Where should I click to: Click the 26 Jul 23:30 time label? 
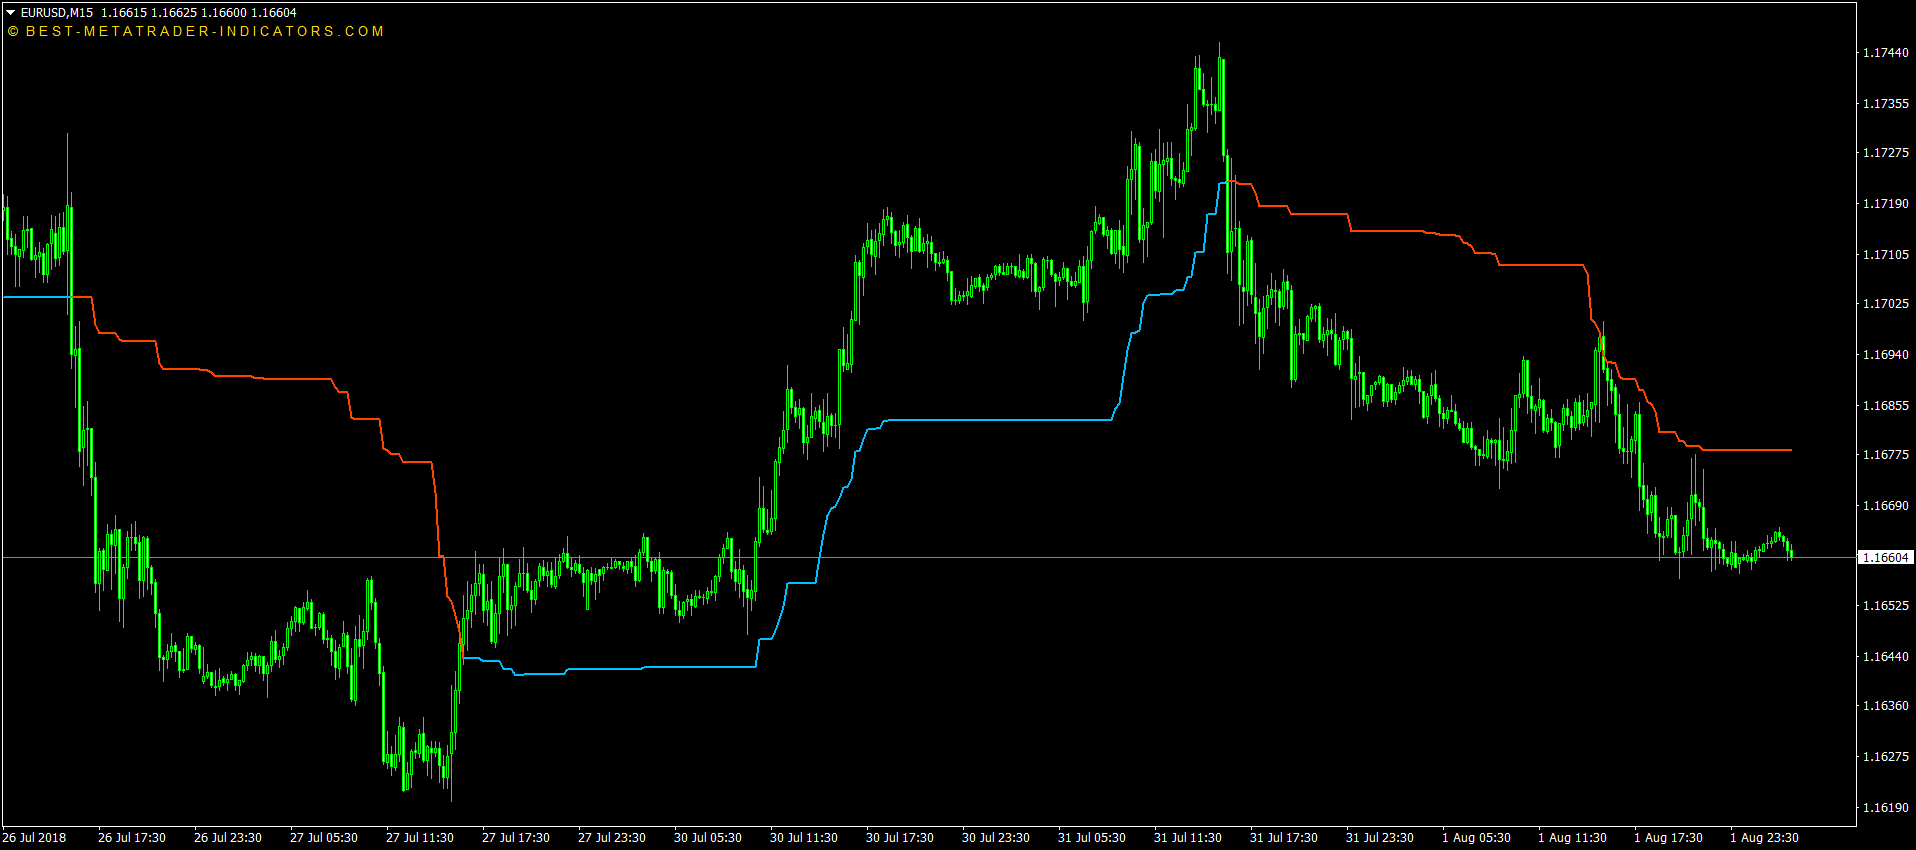pos(228,838)
